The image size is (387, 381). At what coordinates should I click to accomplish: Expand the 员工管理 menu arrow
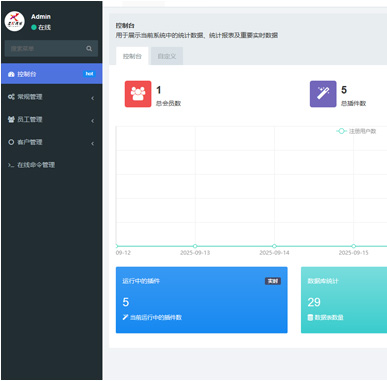point(93,121)
